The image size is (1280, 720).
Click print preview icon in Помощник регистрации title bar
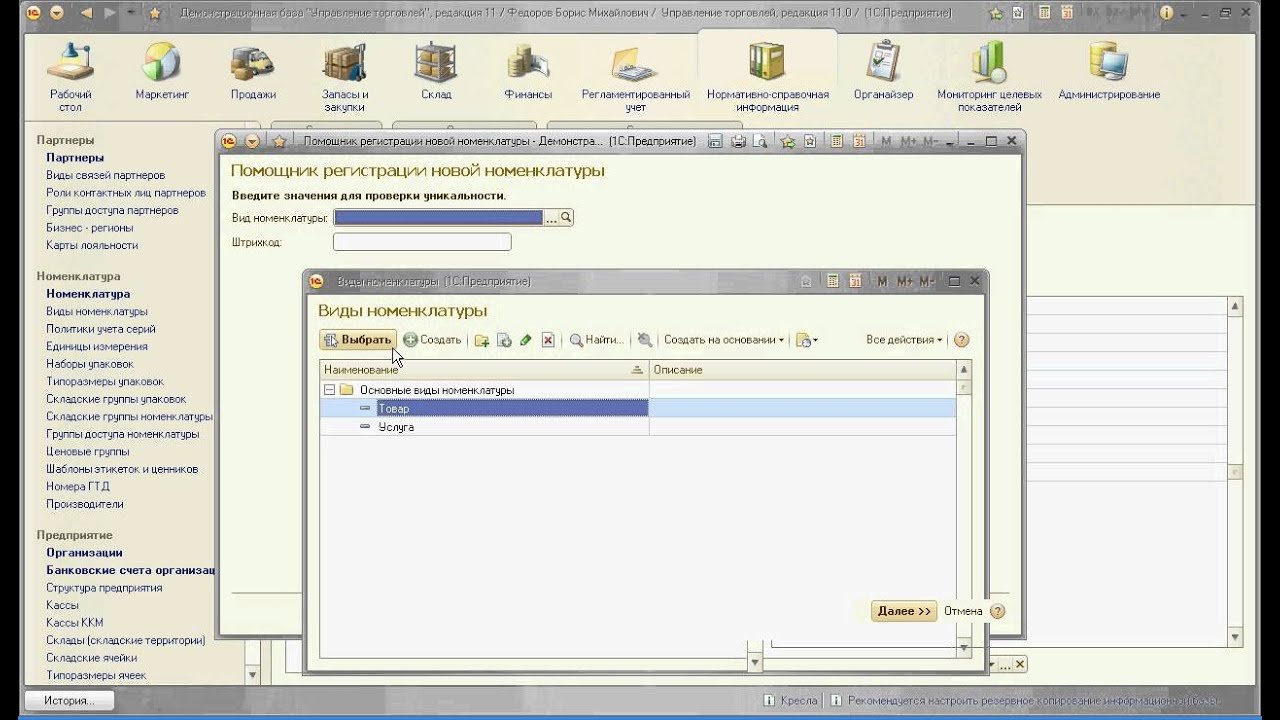point(760,141)
